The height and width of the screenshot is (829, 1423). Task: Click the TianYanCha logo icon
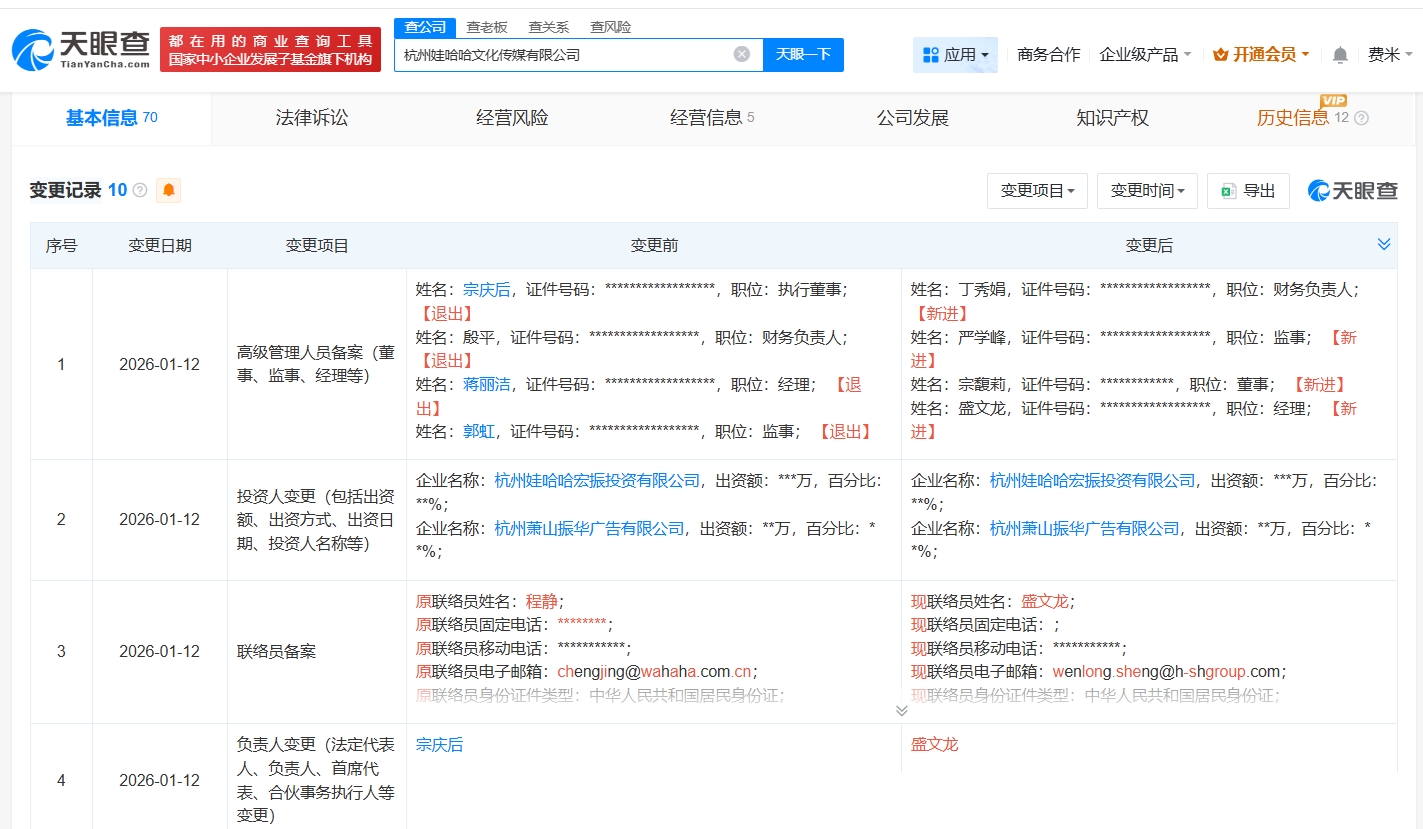(x=33, y=49)
